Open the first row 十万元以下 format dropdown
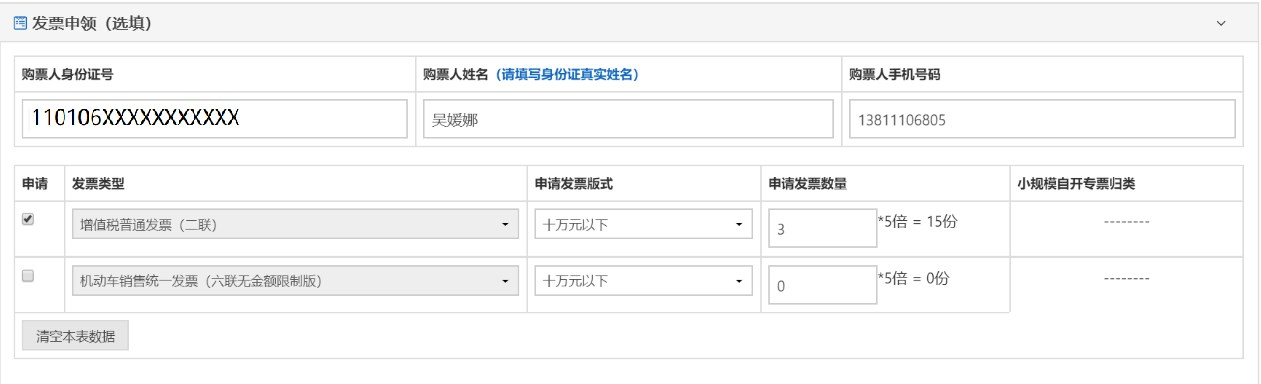The image size is (1261, 384). coord(643,225)
